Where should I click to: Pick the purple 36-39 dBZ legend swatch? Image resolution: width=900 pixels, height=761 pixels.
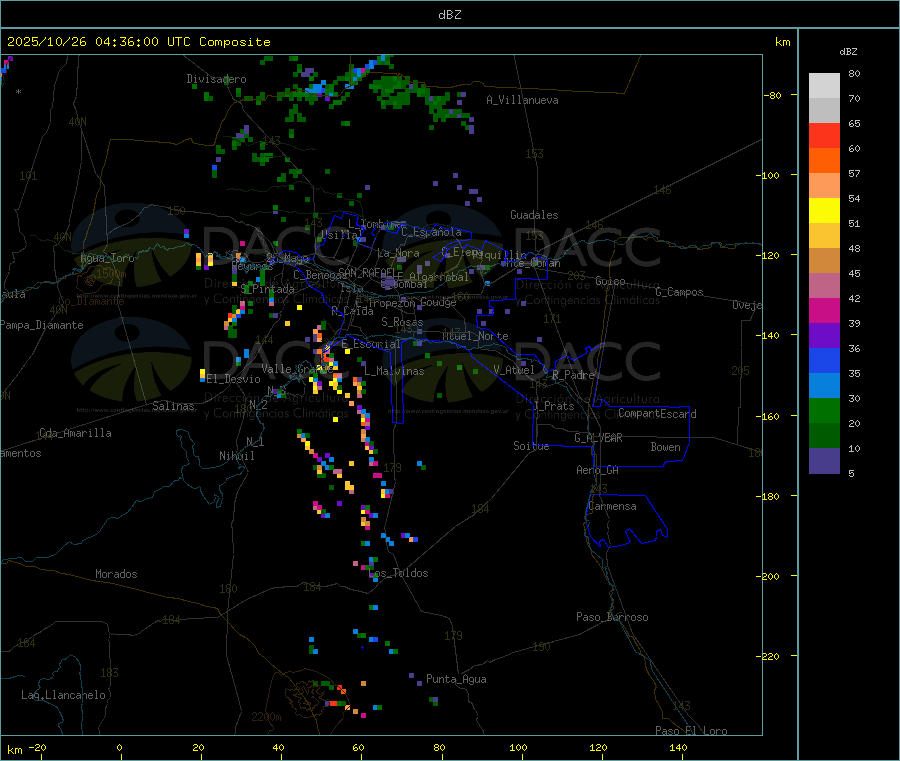click(x=824, y=336)
